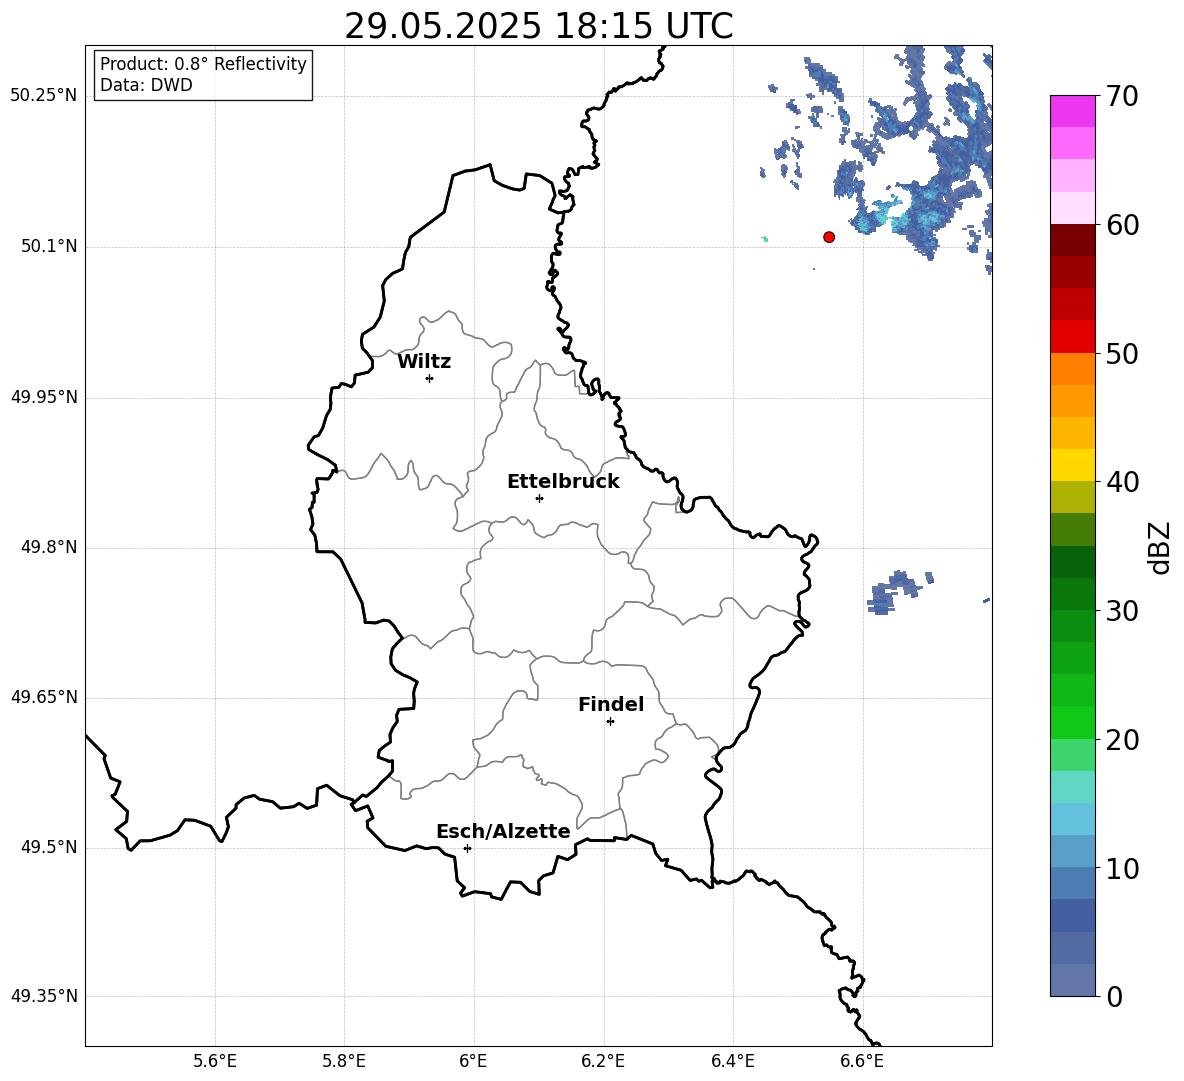Click the bright green colorbar segment above 20

1073,722
